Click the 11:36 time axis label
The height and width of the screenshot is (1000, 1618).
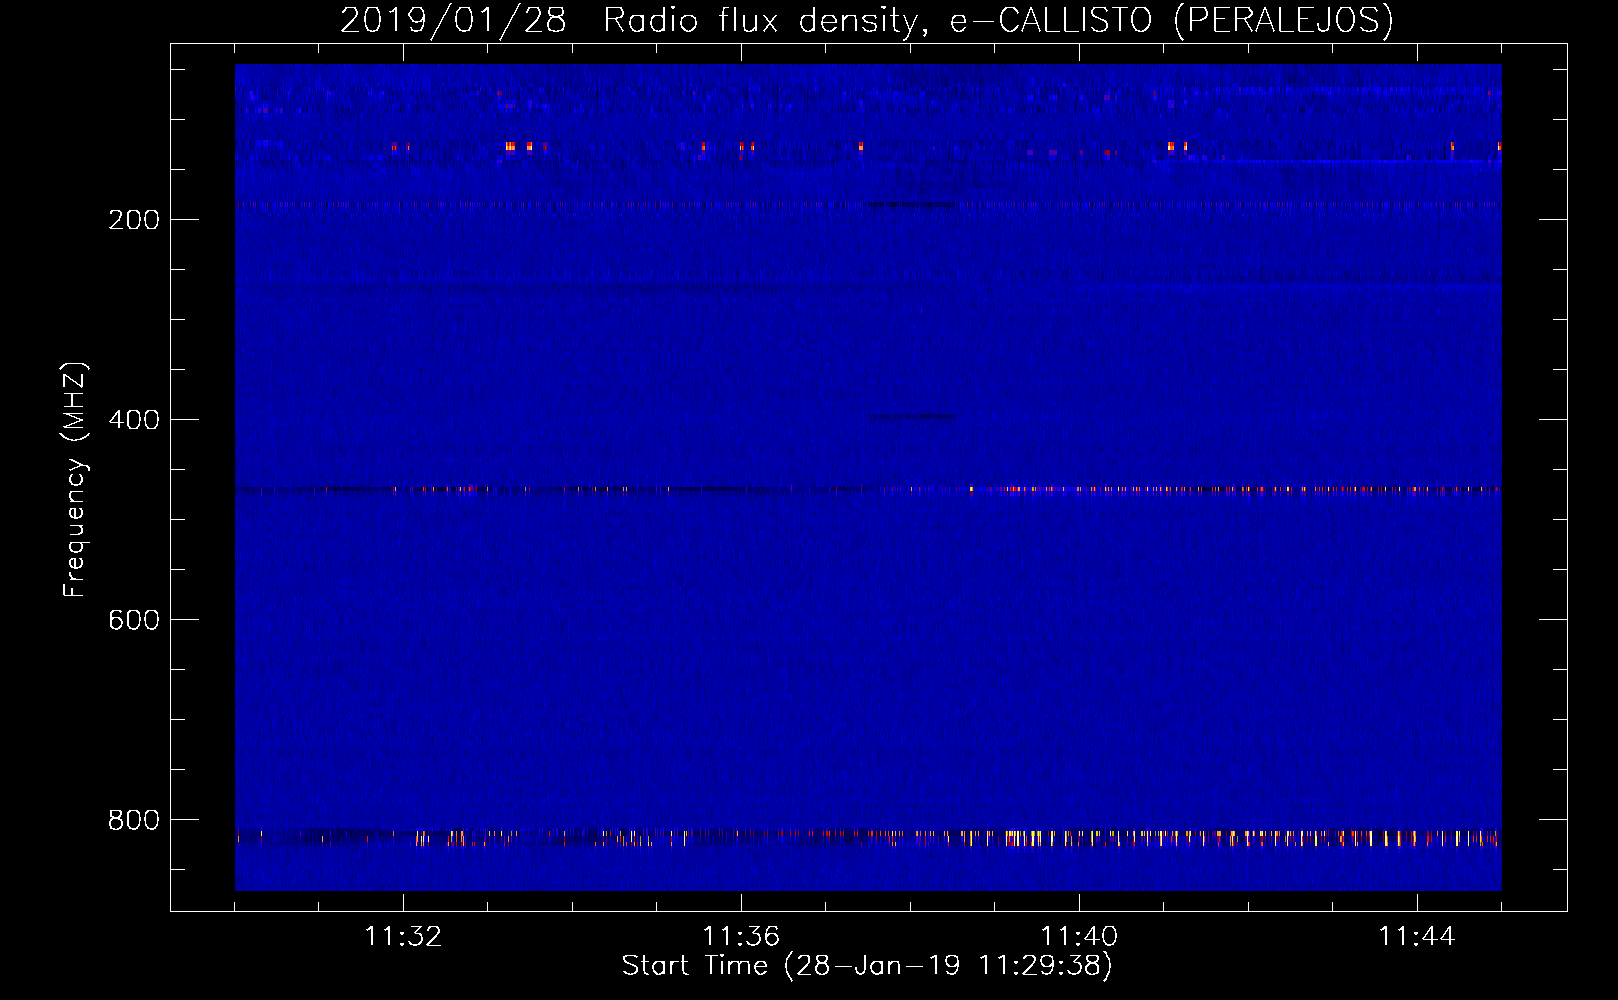[x=741, y=937]
